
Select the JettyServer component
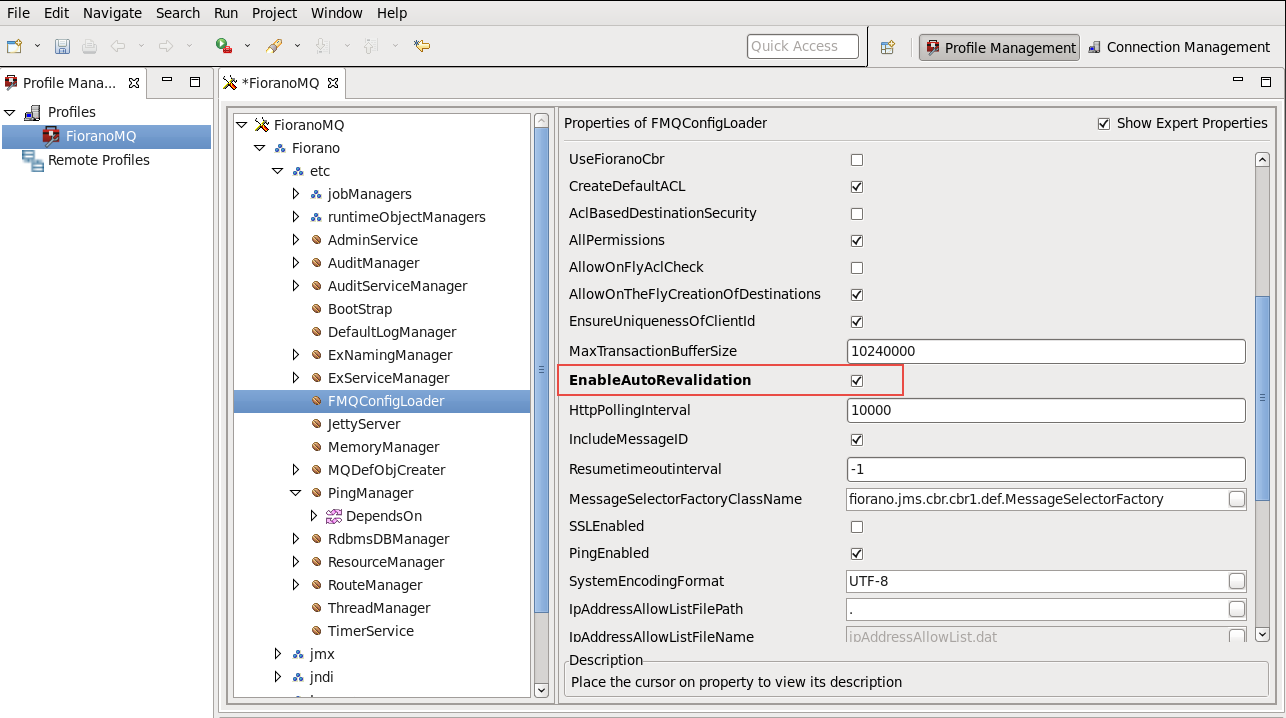(363, 424)
